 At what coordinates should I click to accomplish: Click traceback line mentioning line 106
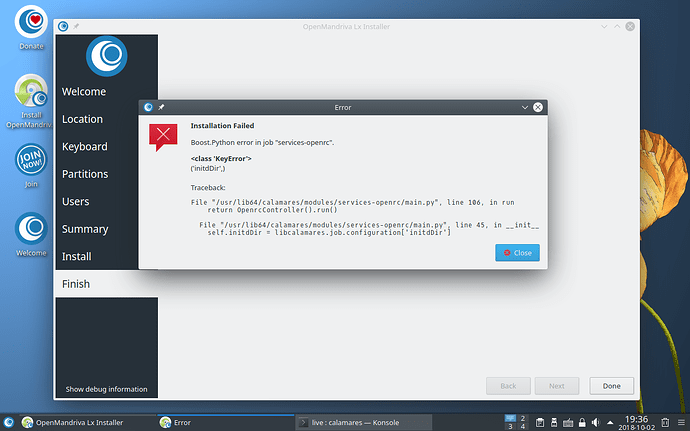(352, 202)
